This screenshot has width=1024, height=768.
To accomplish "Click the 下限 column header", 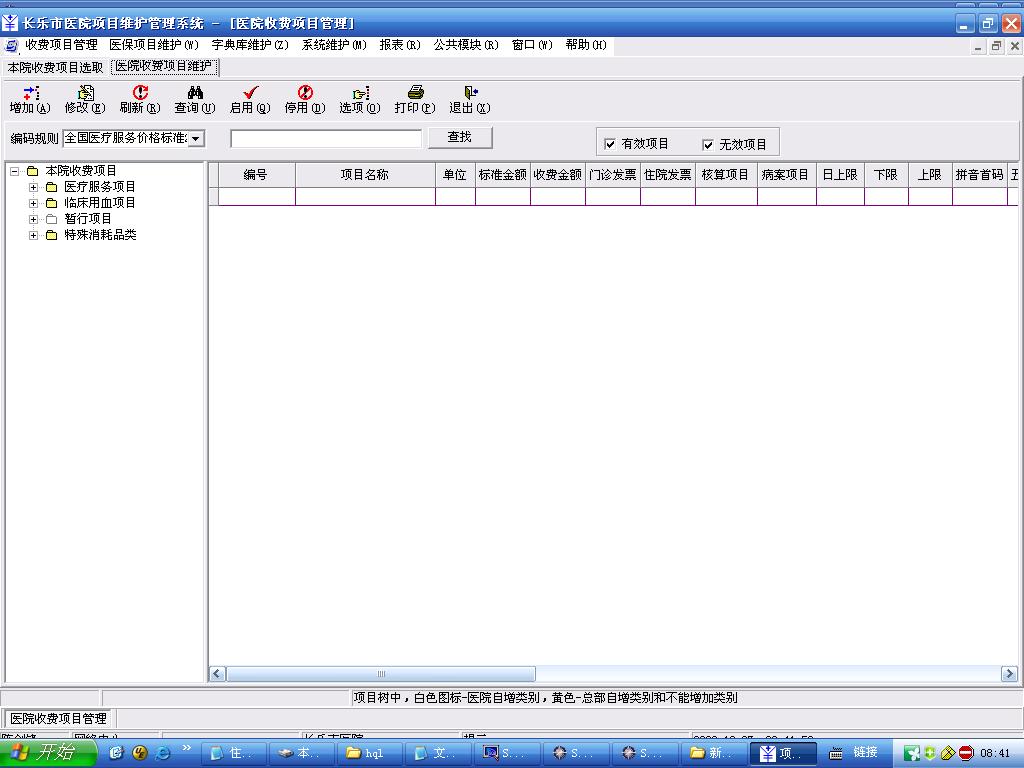I will (886, 175).
